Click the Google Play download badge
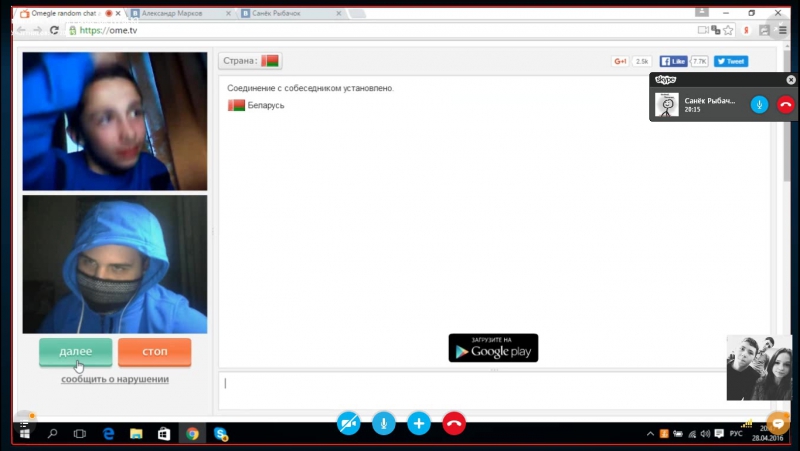The height and width of the screenshot is (451, 800). tap(493, 348)
